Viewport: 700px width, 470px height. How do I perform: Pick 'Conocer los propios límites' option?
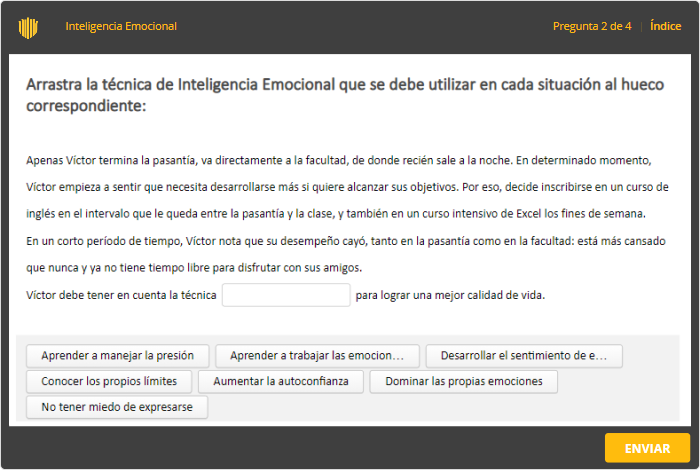click(x=109, y=382)
